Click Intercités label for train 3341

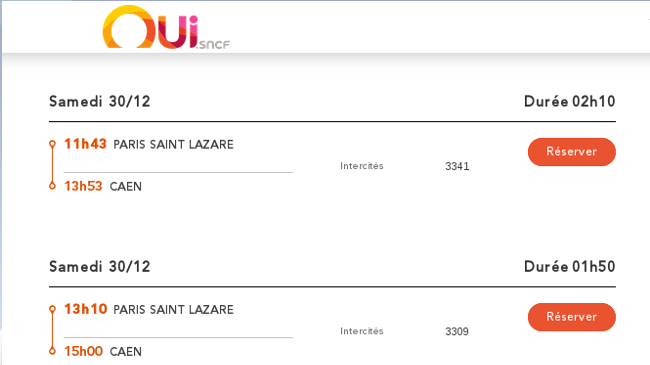tap(361, 166)
